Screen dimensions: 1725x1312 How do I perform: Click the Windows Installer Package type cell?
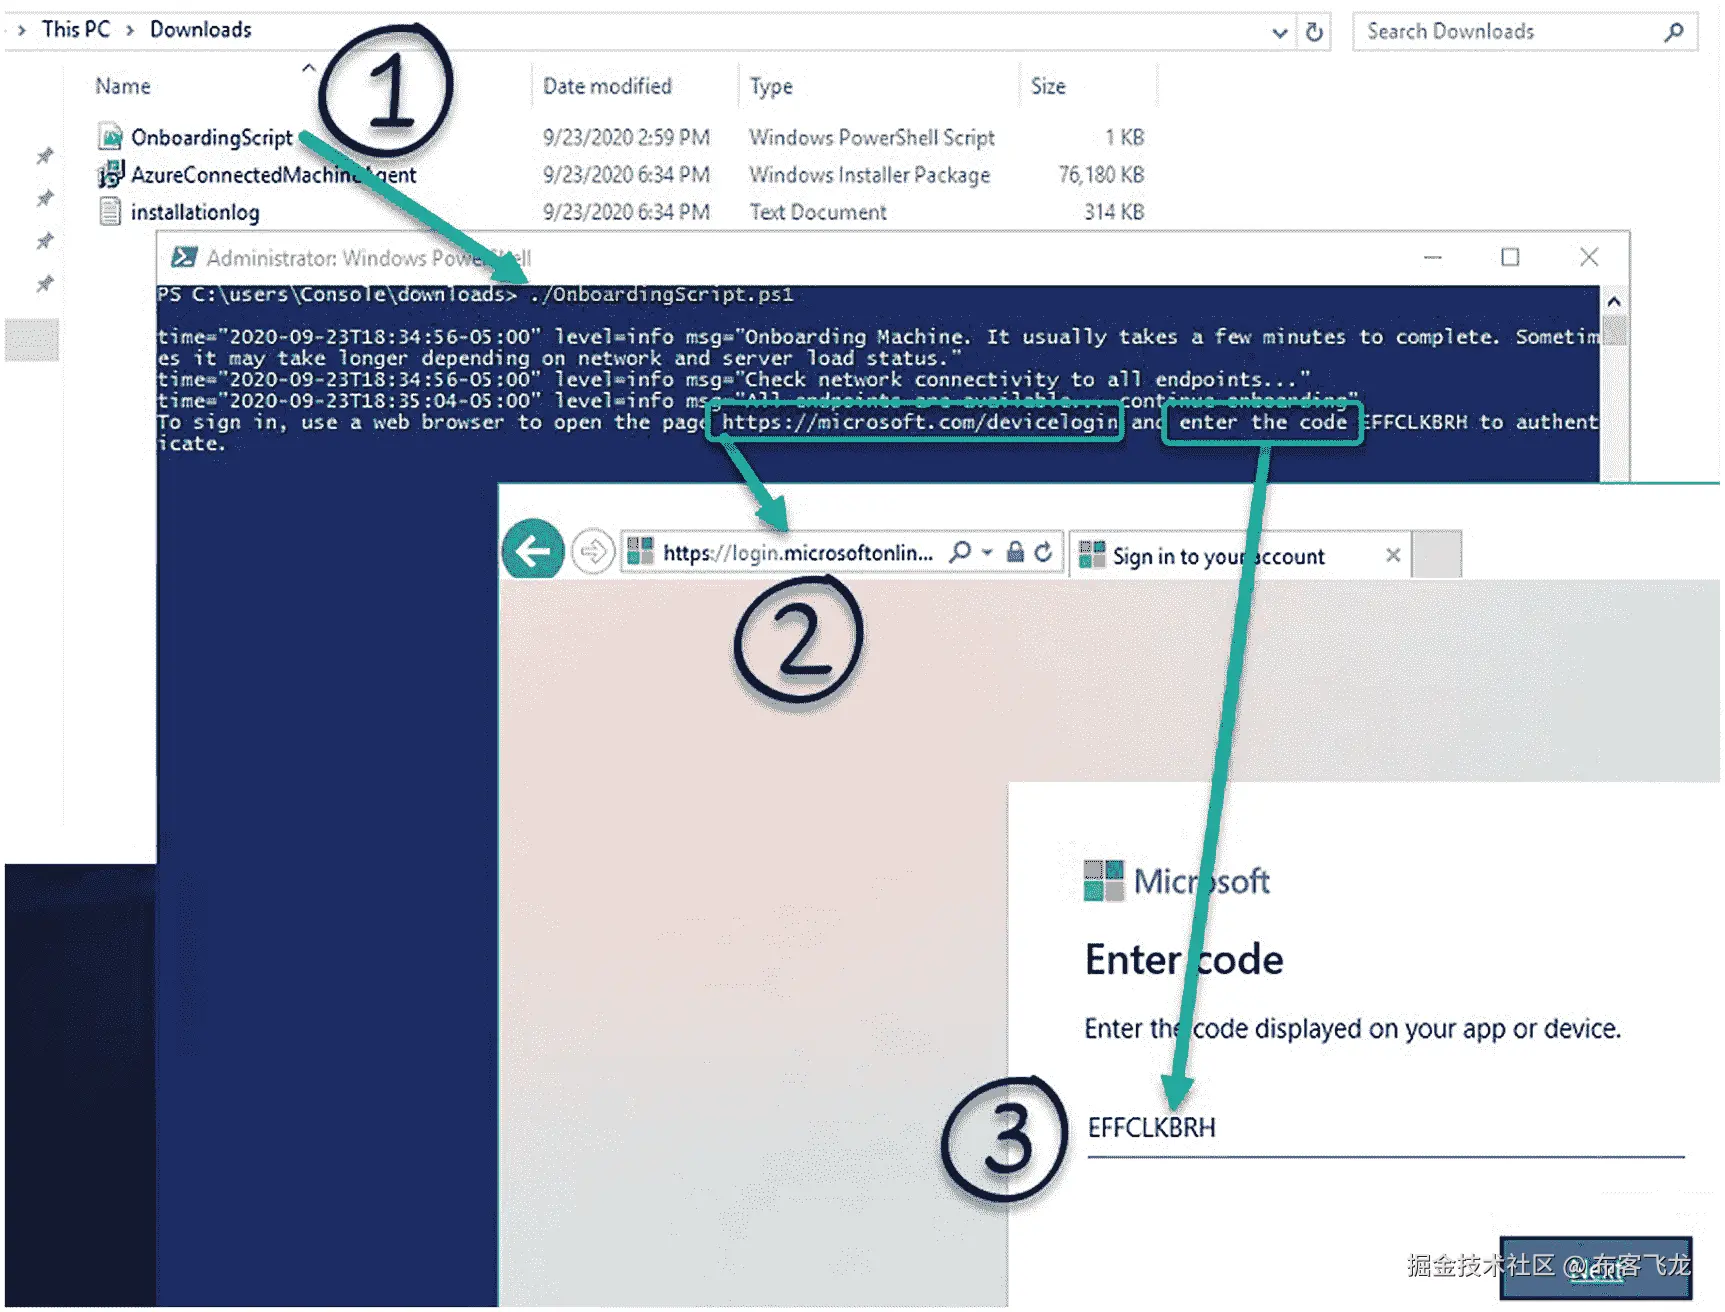point(870,175)
